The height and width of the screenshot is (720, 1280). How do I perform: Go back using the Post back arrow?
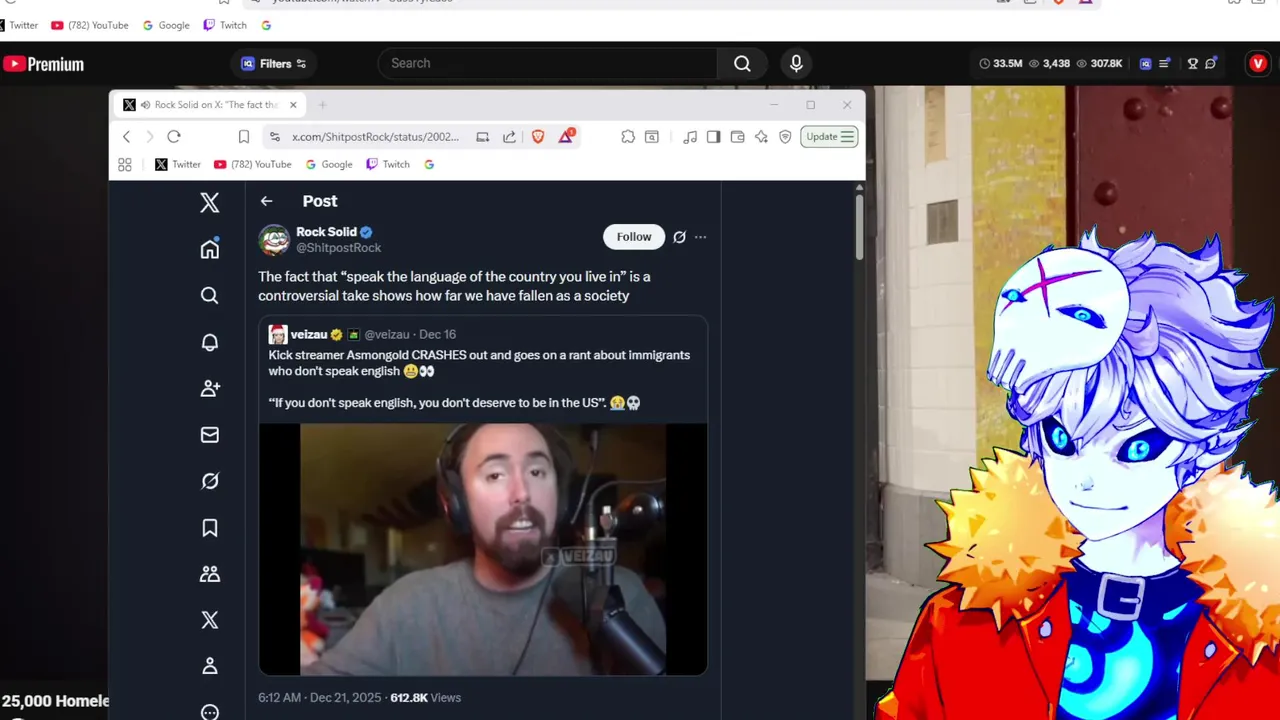[266, 201]
